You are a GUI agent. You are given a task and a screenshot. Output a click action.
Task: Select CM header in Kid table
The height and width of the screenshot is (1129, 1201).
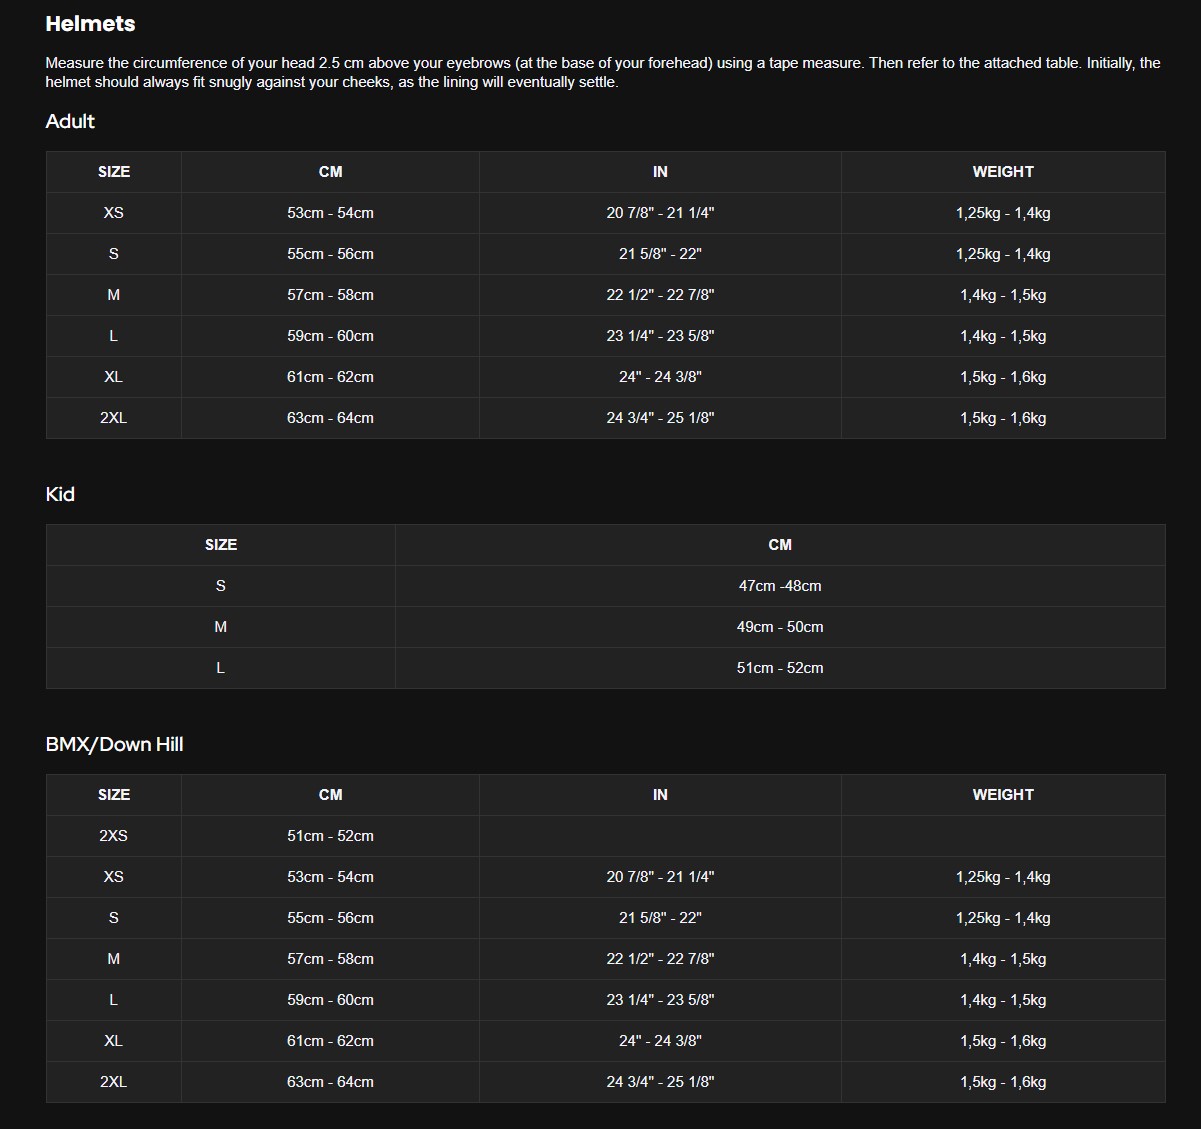(x=780, y=545)
